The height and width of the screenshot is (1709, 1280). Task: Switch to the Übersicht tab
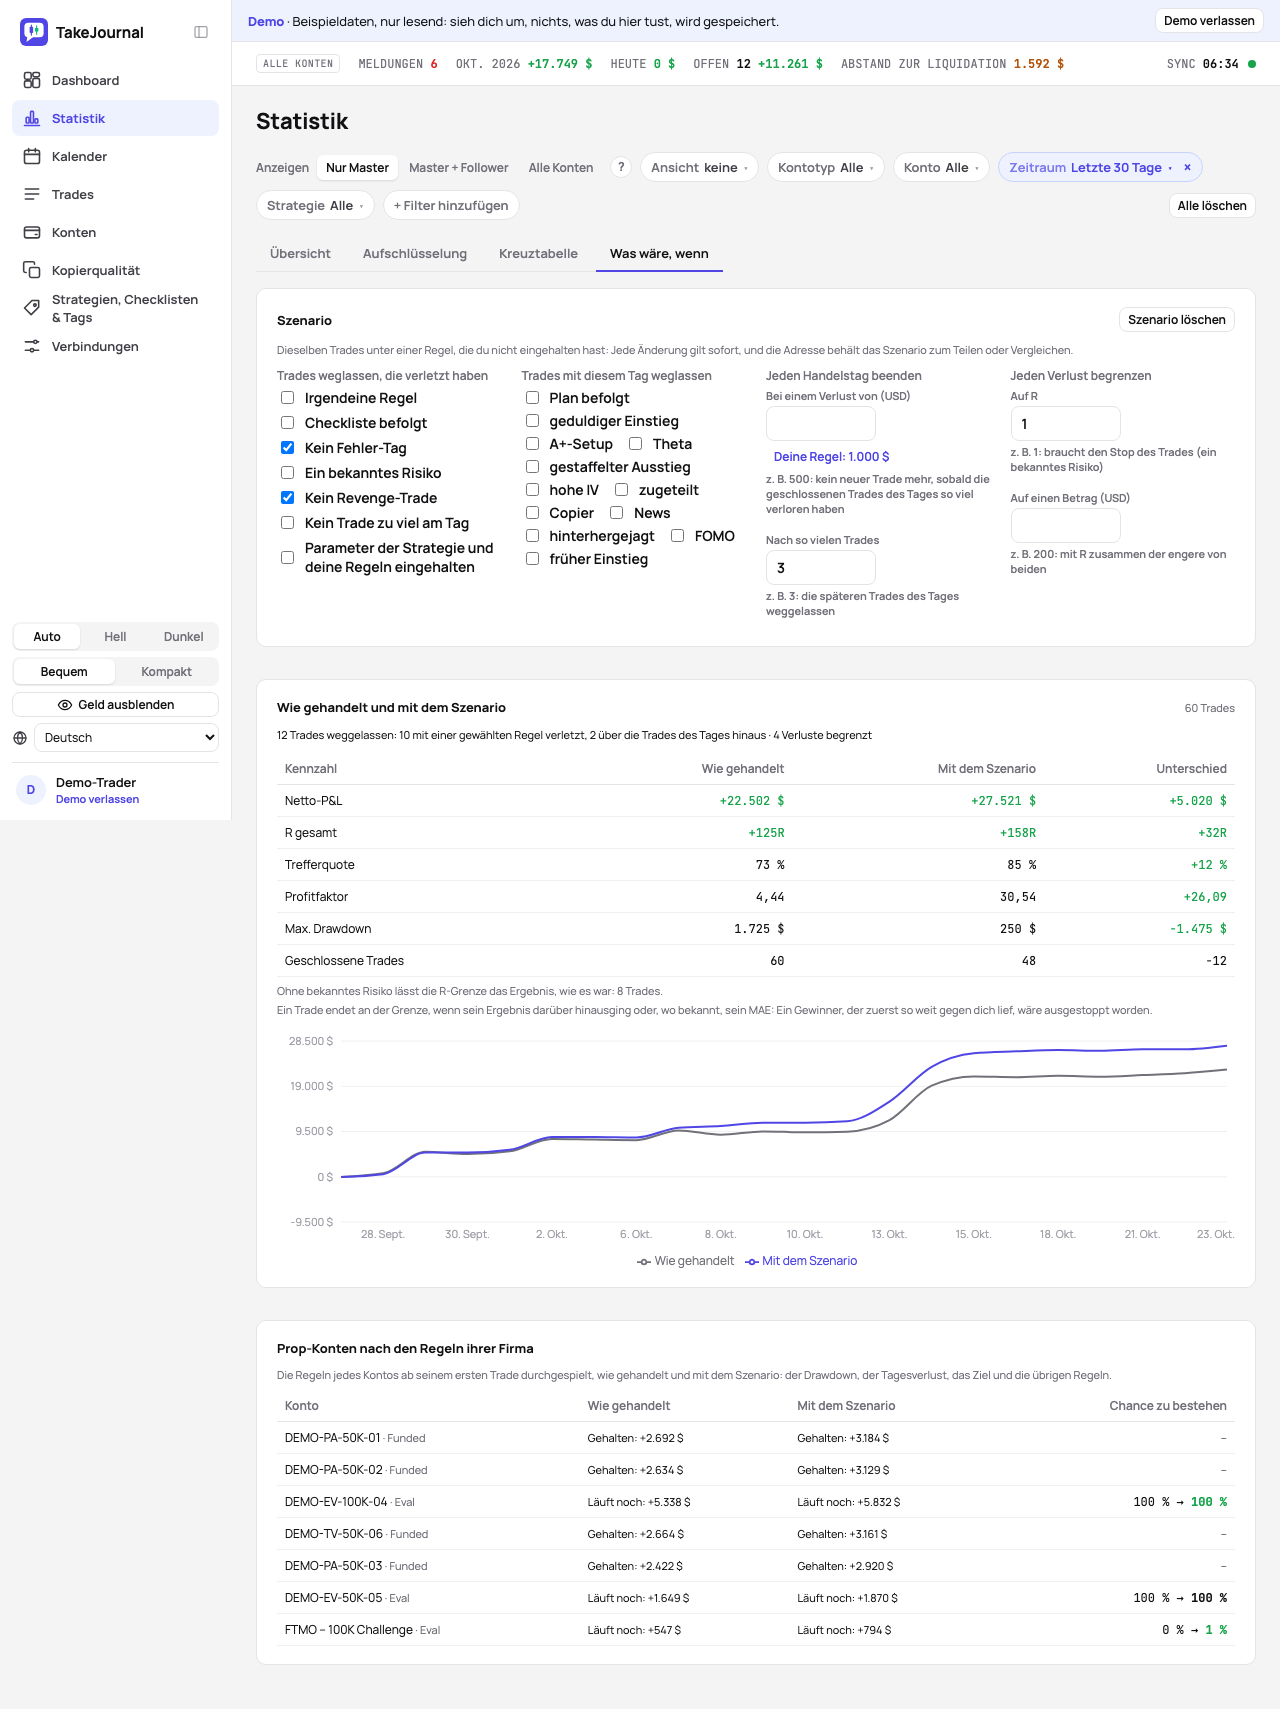pyautogui.click(x=300, y=253)
